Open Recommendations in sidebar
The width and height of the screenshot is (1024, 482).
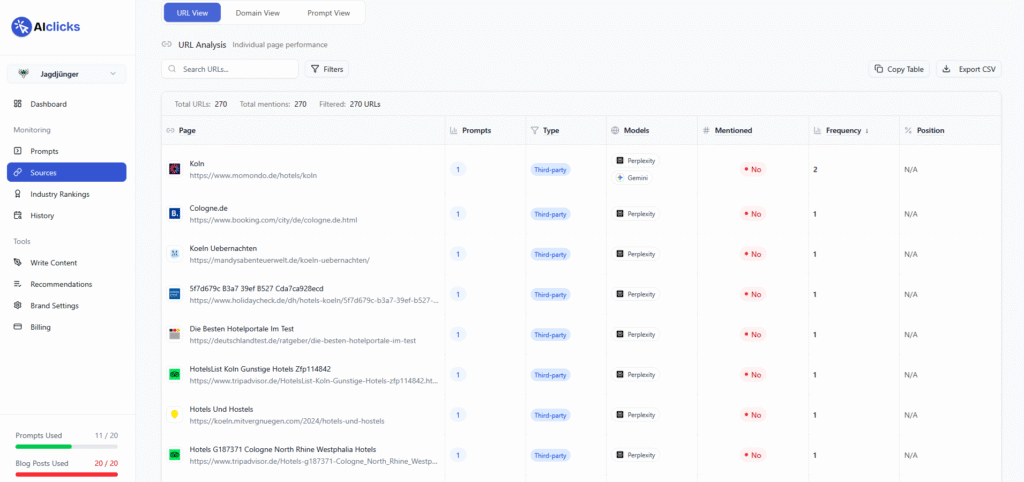61,284
